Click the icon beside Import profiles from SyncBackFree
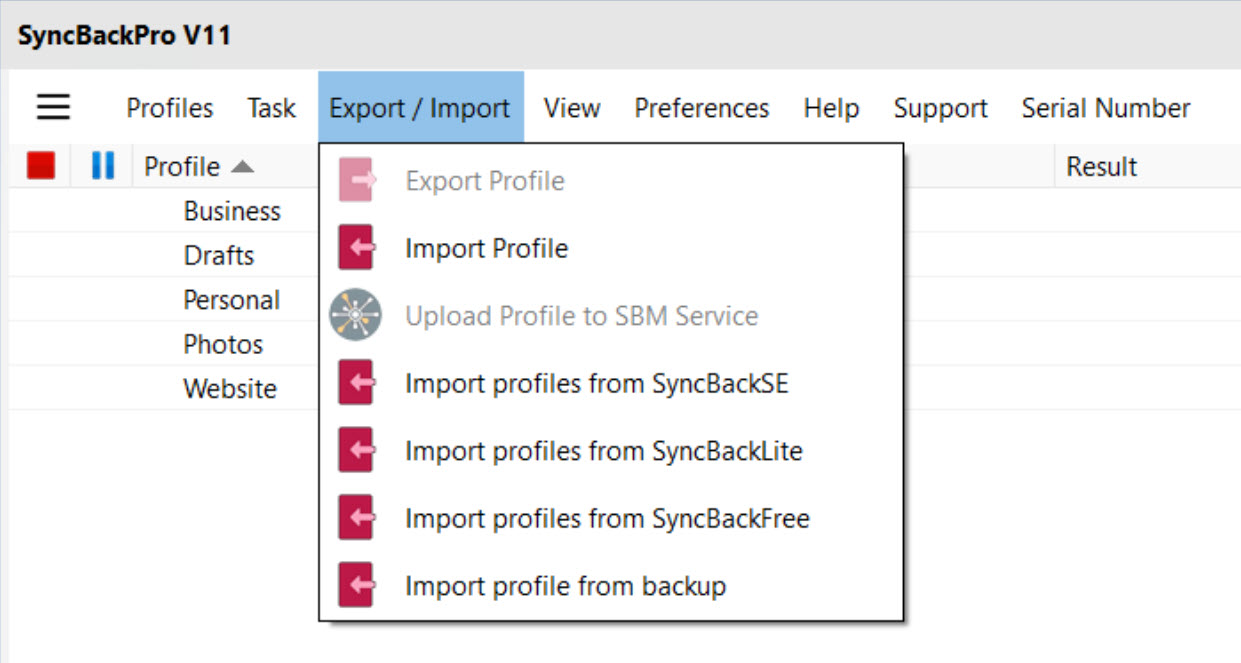The width and height of the screenshot is (1241, 663). tap(356, 518)
